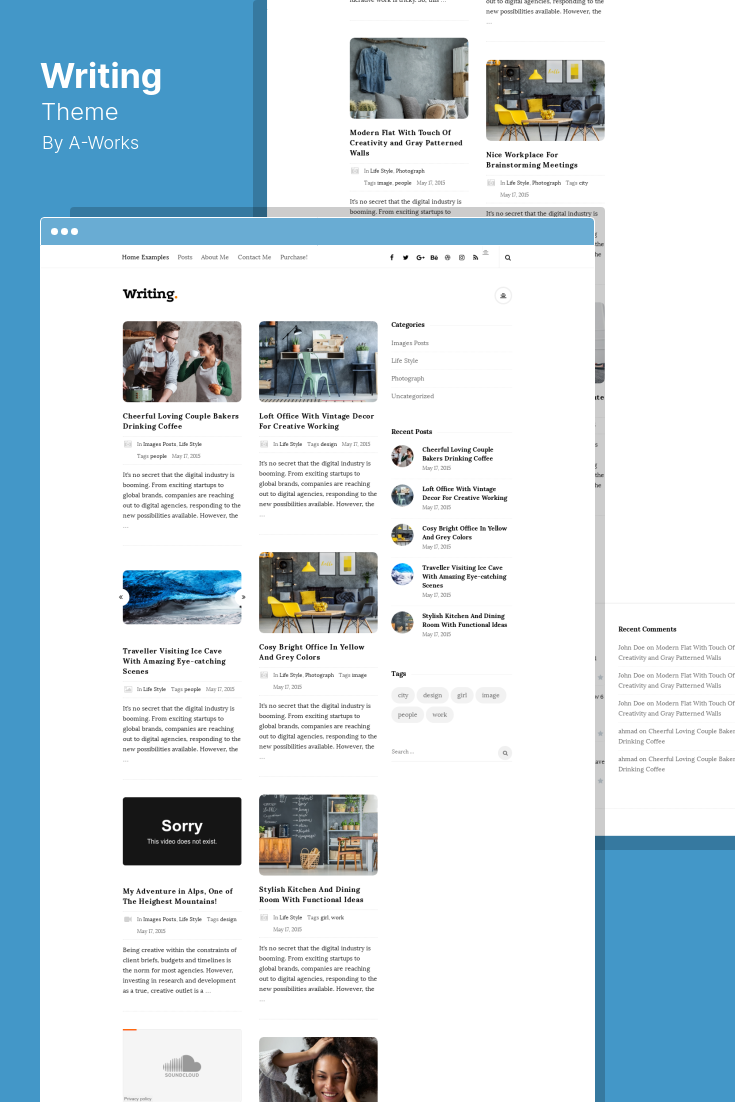Screen dimensions: 735x1102
Task: Select the girl tag pill
Action: pos(462,695)
